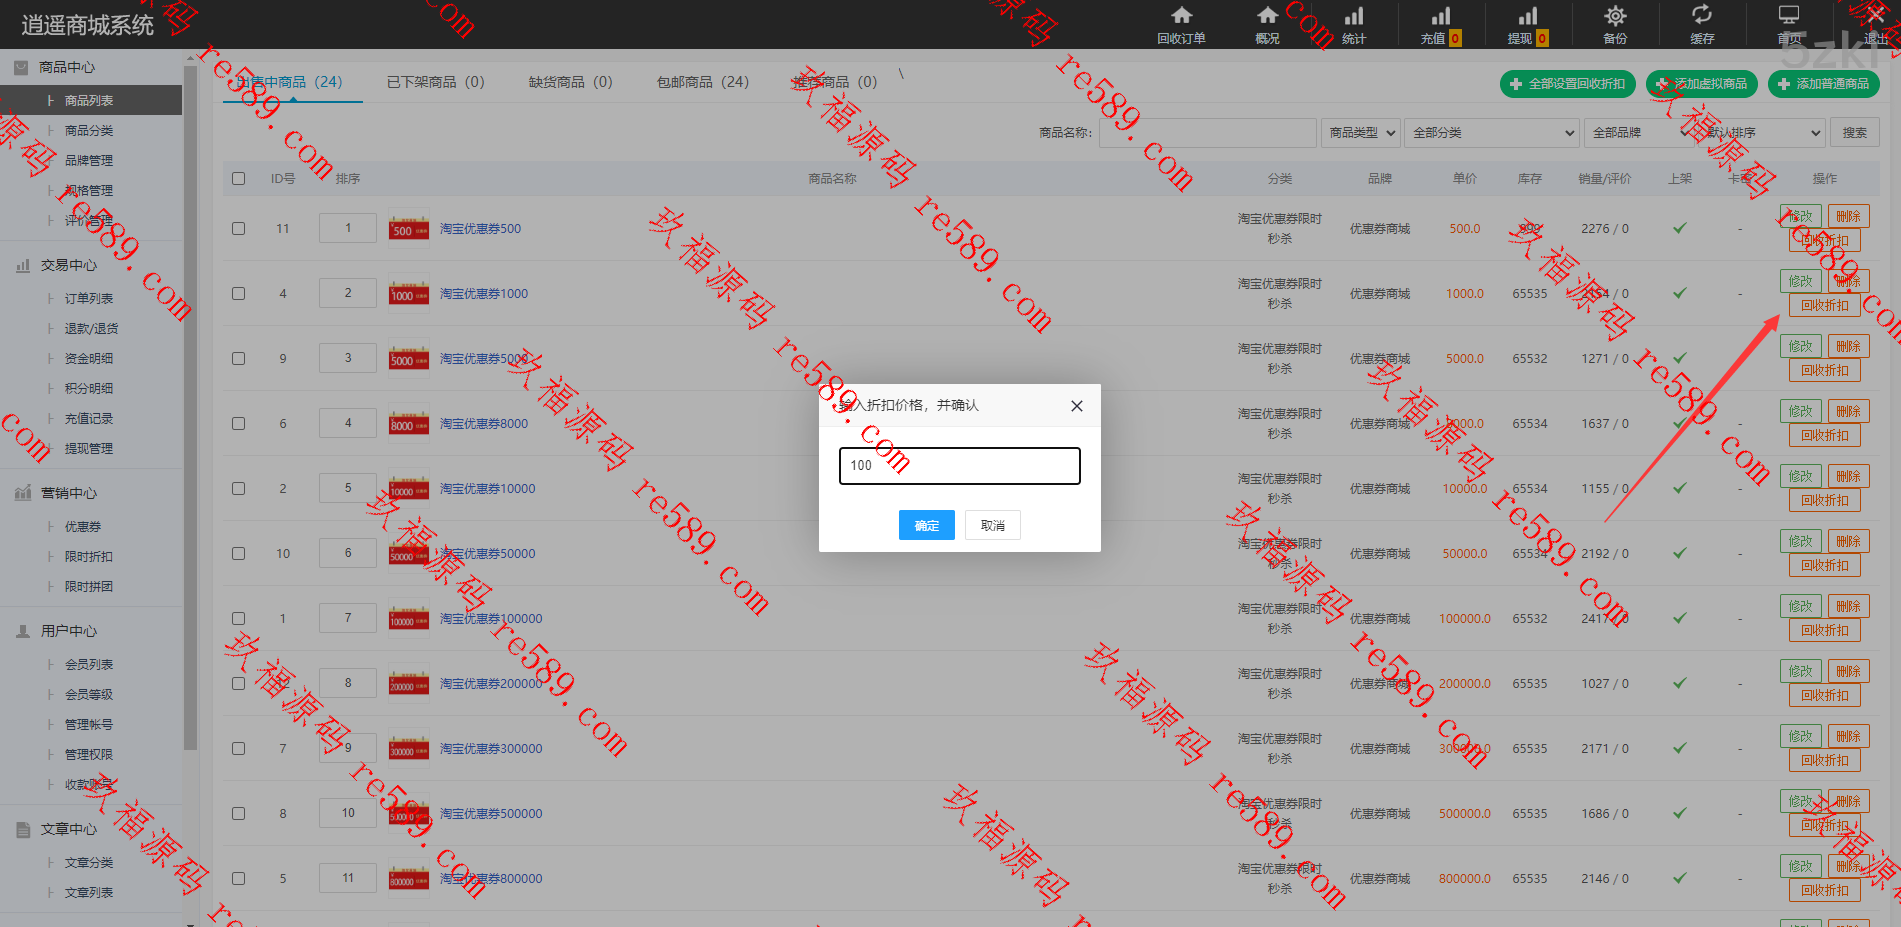
Task: Select checkbox for product ID 4
Action: click(238, 294)
